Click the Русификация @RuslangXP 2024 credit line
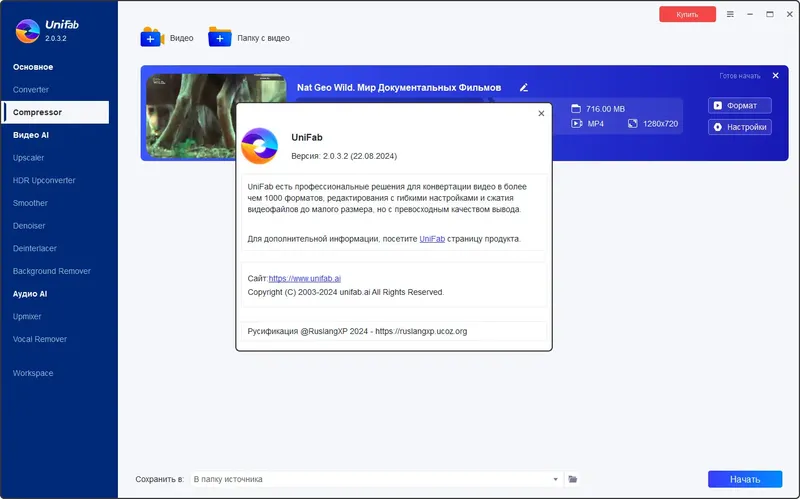The width and height of the screenshot is (800, 499). click(x=357, y=331)
